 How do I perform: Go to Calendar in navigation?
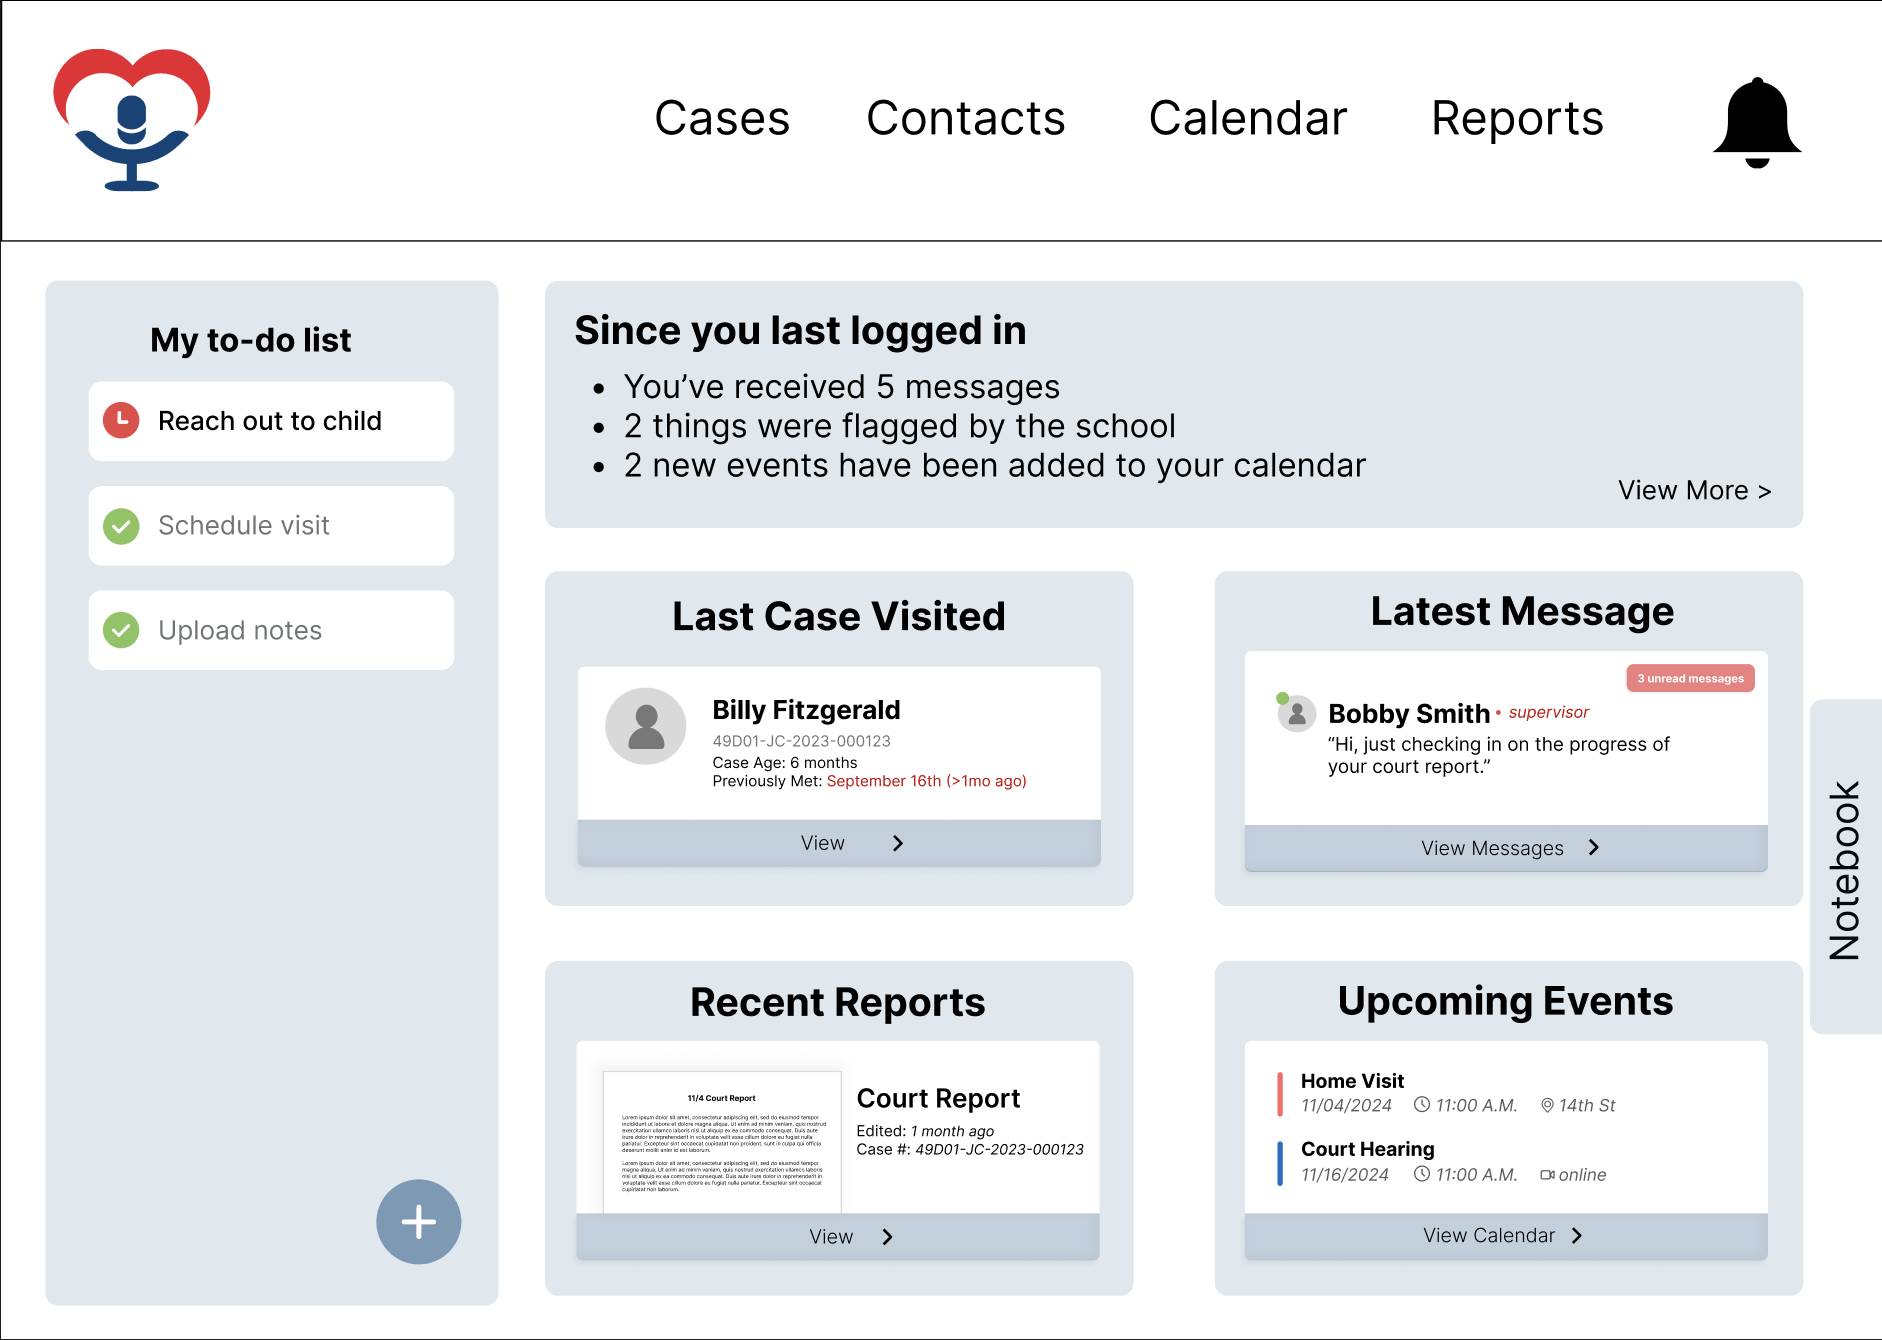tap(1248, 118)
